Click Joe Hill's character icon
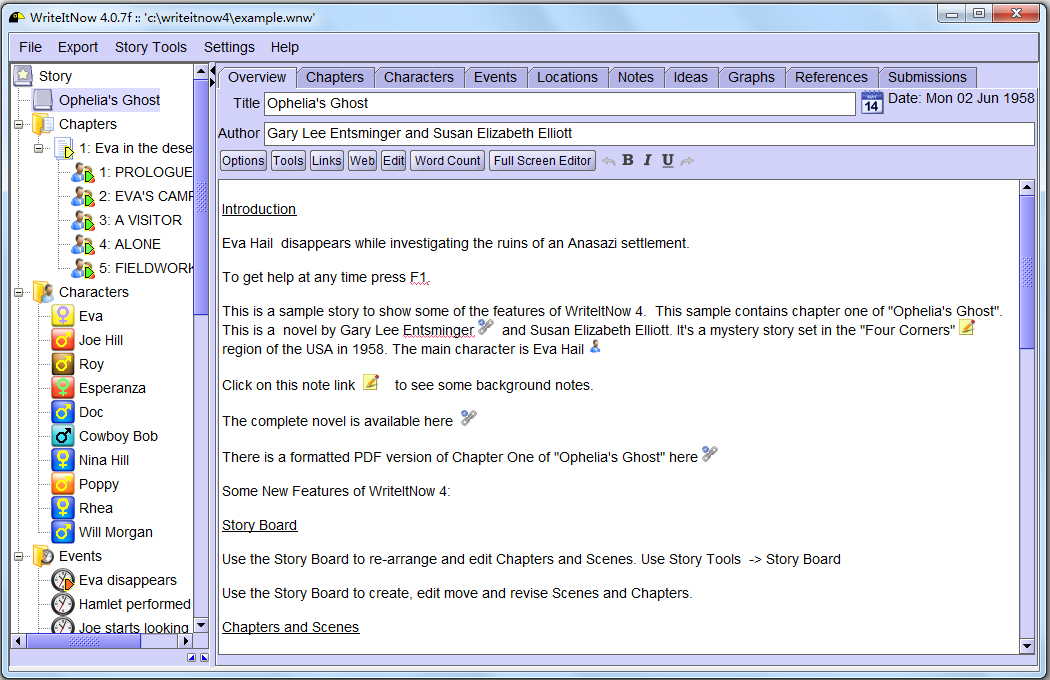Viewport: 1050px width, 680px height. tap(63, 340)
